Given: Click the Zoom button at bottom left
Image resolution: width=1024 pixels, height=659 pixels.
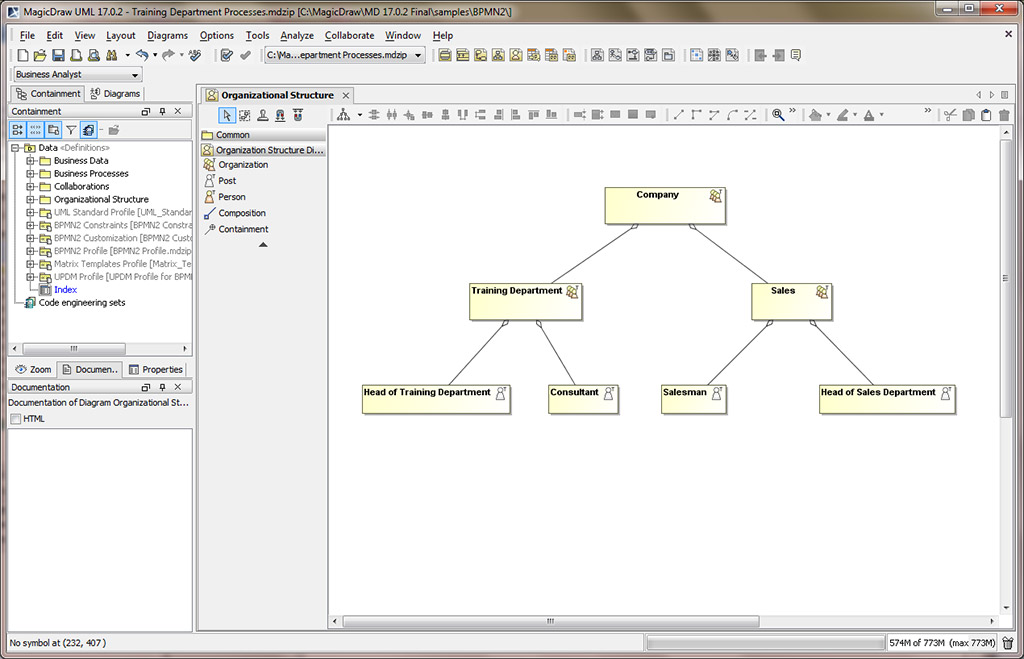Looking at the screenshot, I should (32, 369).
